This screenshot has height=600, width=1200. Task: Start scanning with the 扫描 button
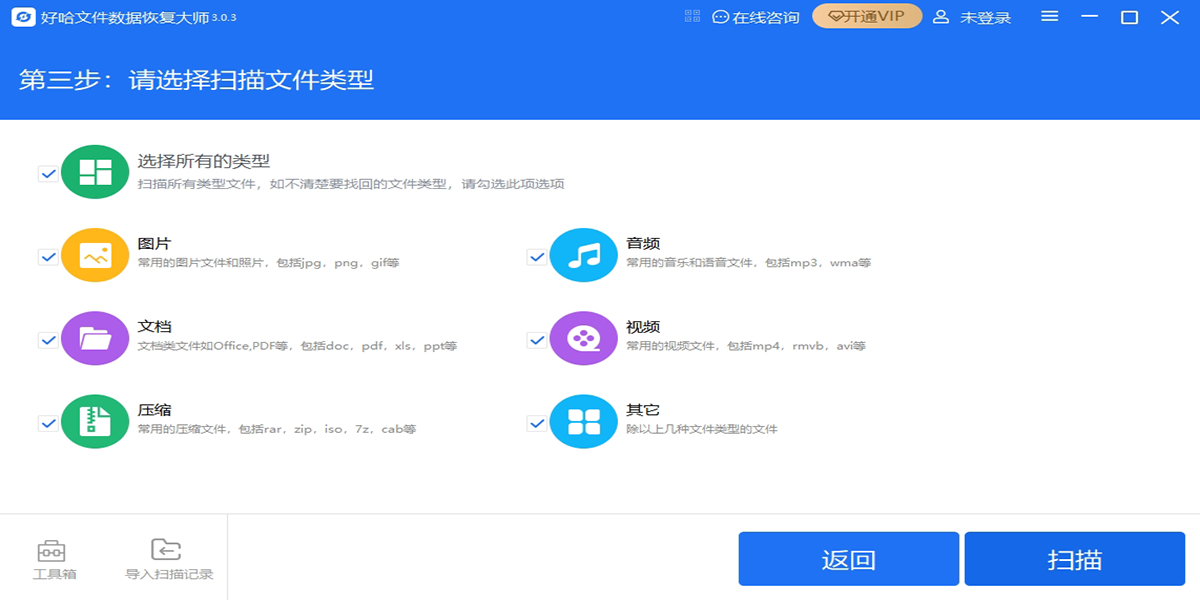[x=1075, y=559]
